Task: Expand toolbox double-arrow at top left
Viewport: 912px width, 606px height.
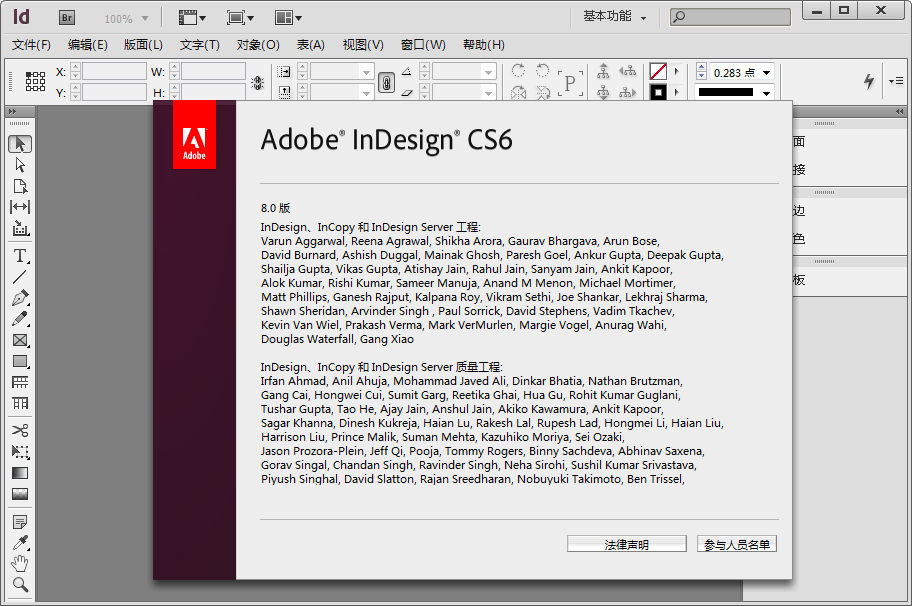Action: point(12,111)
